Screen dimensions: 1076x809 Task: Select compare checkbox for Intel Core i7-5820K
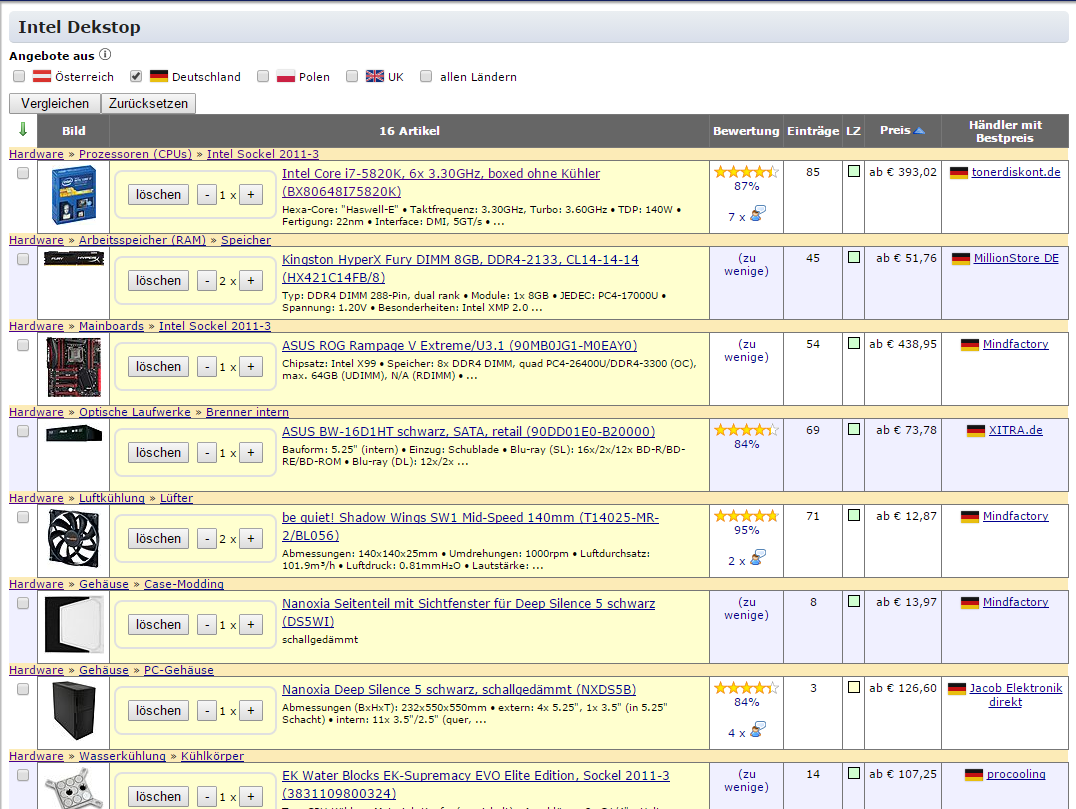[23, 173]
